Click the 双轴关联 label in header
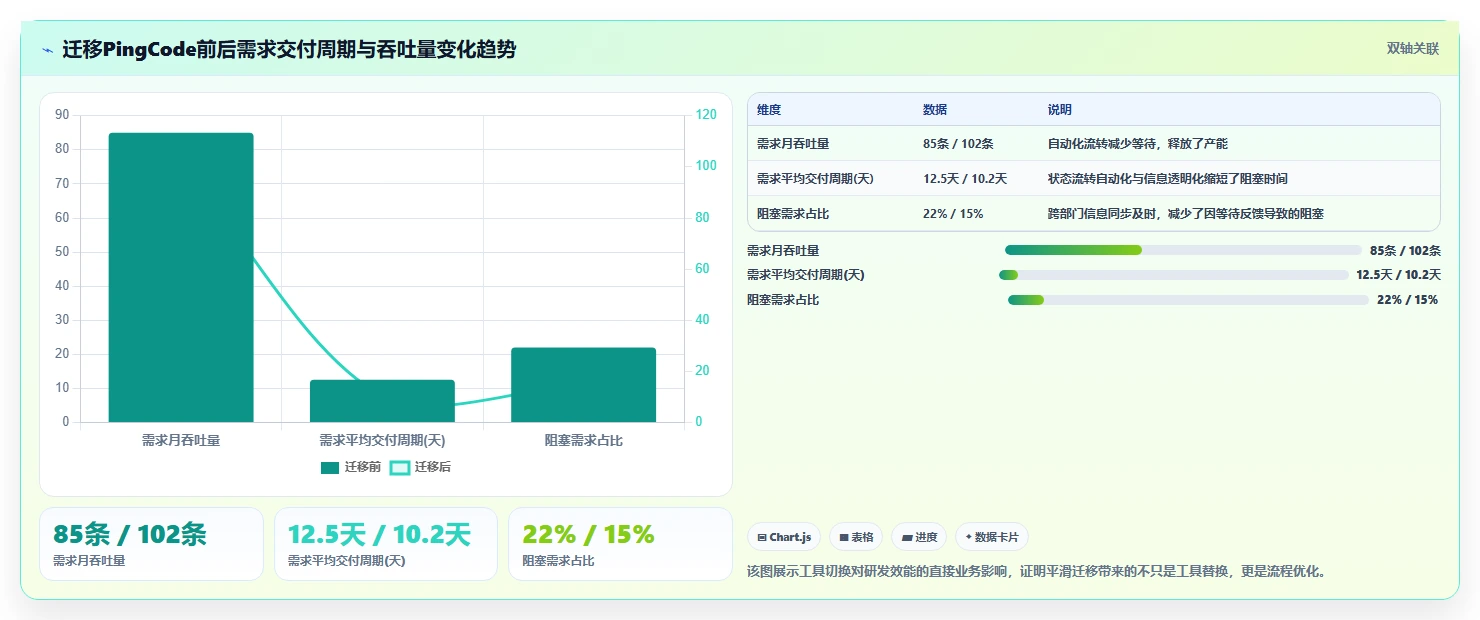Image resolution: width=1480 pixels, height=620 pixels. tap(1412, 49)
